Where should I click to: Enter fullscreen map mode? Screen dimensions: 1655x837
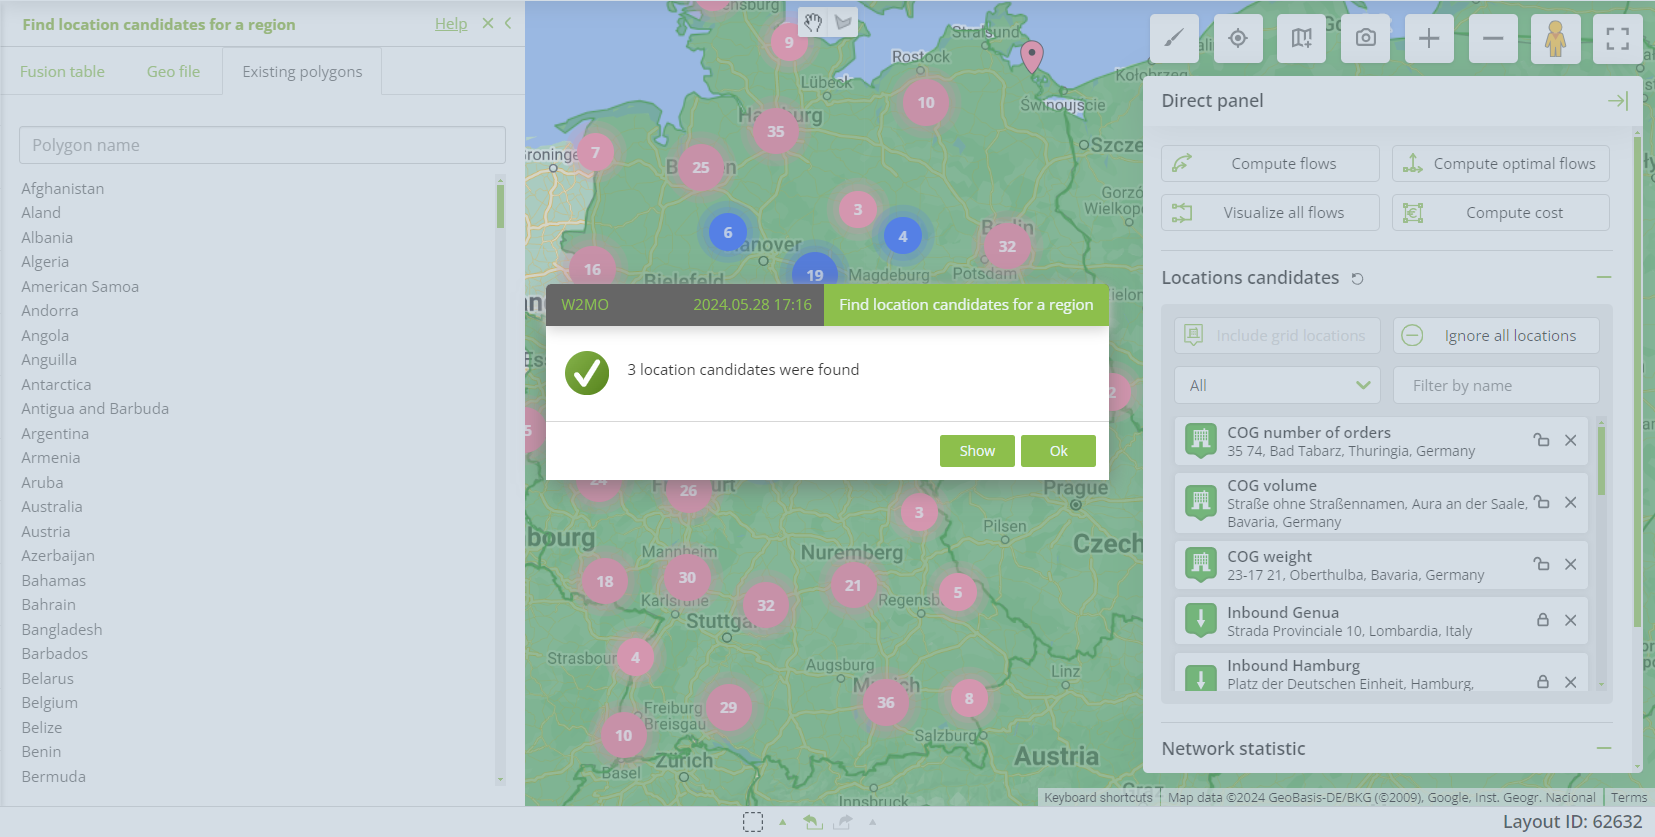pos(1617,39)
